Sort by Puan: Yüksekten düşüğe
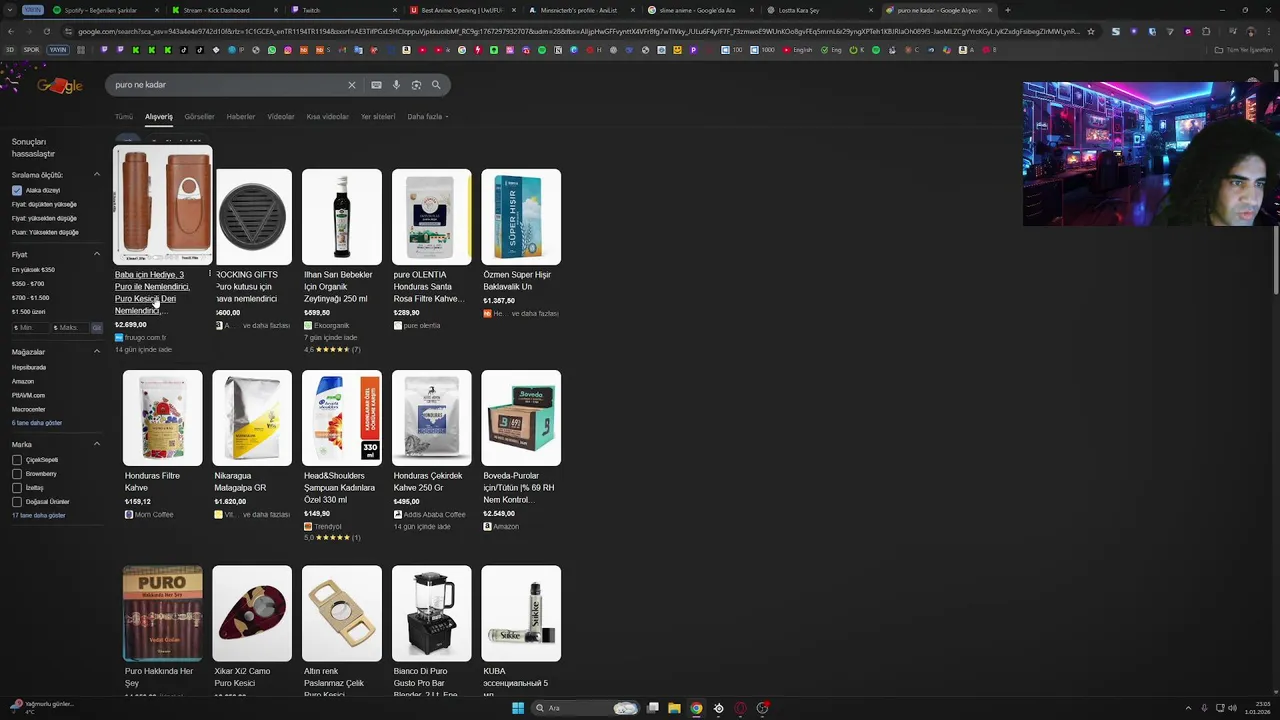Image resolution: width=1280 pixels, height=720 pixels. 45,232
